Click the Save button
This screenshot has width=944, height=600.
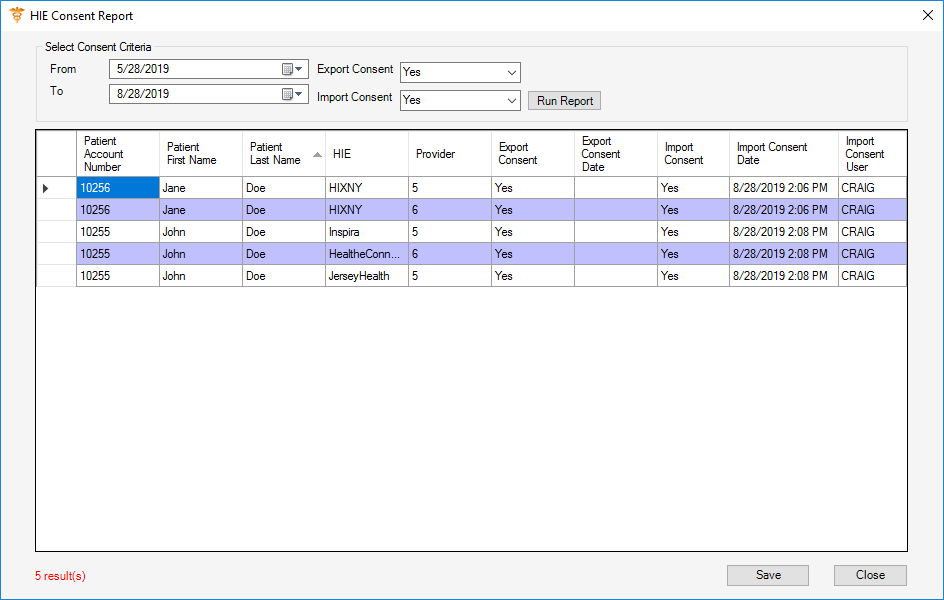(x=768, y=575)
